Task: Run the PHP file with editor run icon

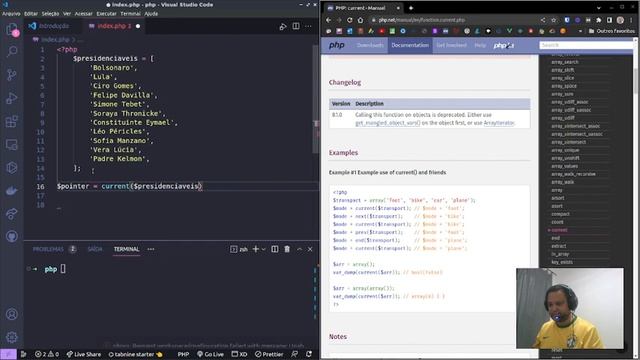Action: (283, 27)
